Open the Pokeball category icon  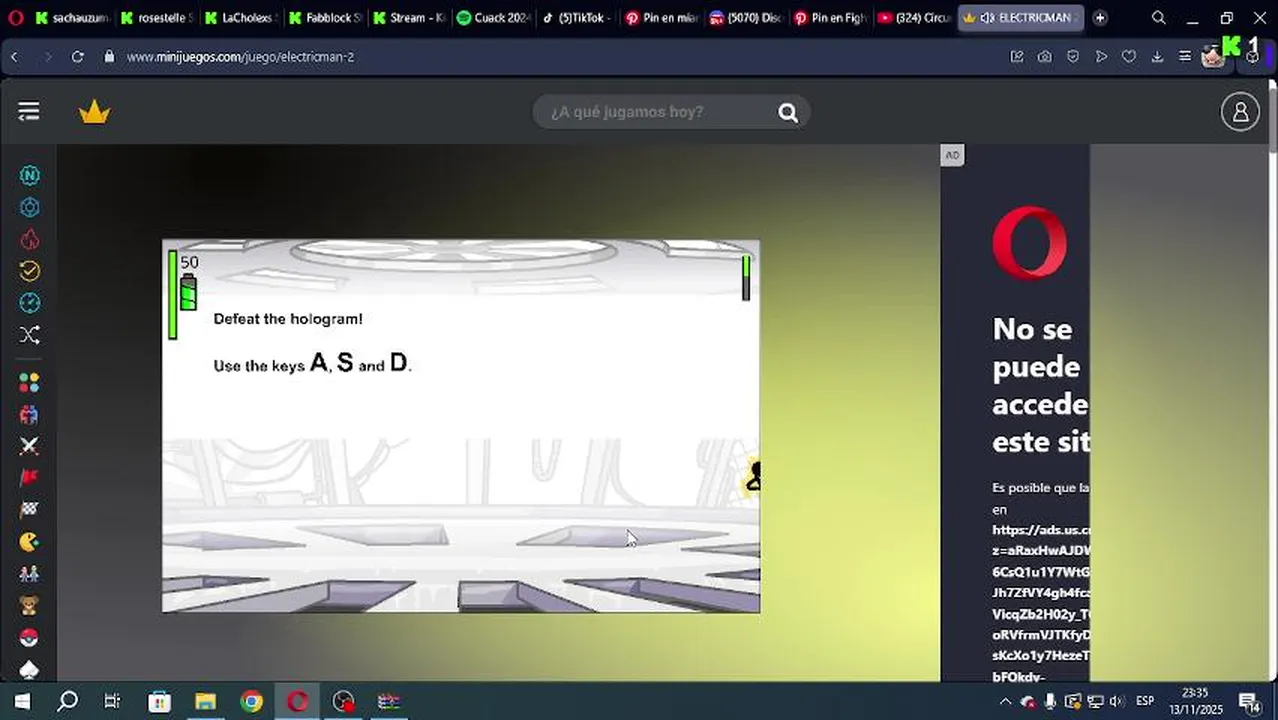click(30, 638)
